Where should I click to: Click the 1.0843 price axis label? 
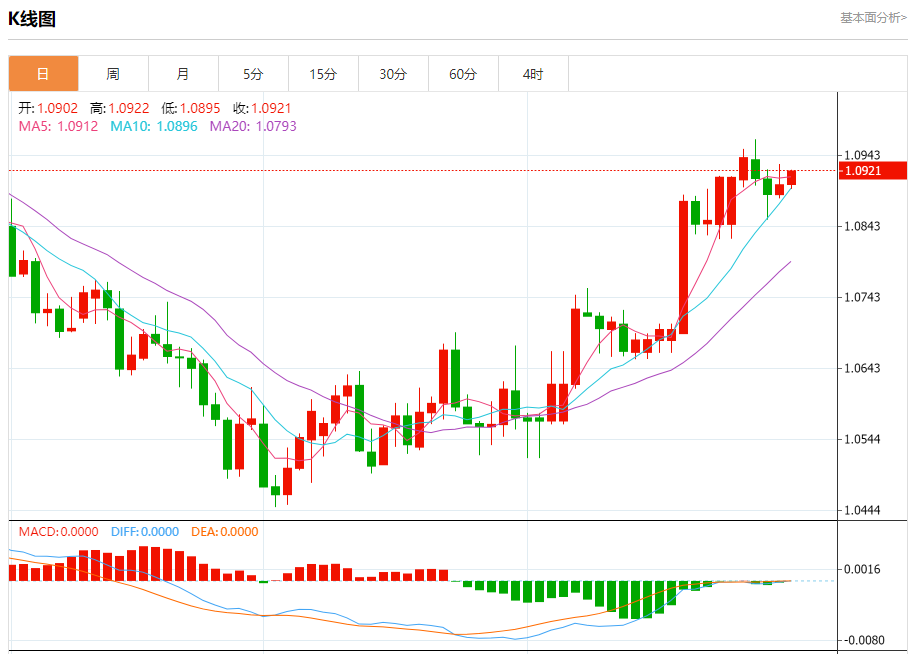(862, 226)
